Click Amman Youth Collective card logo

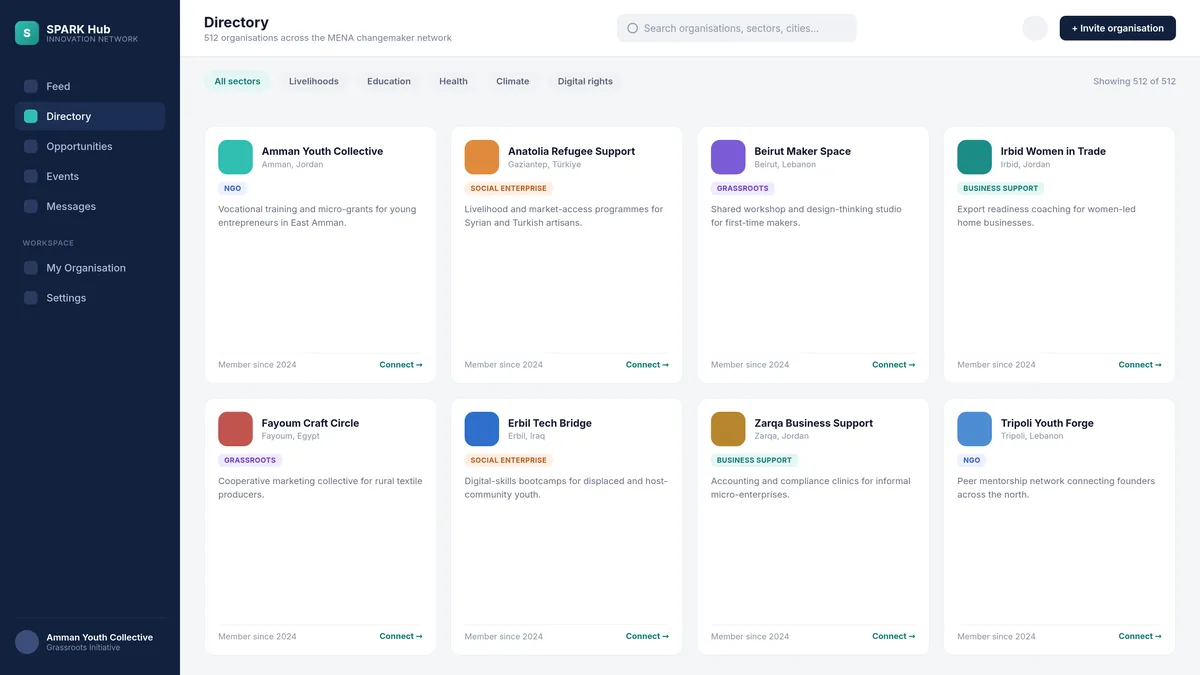(x=236, y=157)
